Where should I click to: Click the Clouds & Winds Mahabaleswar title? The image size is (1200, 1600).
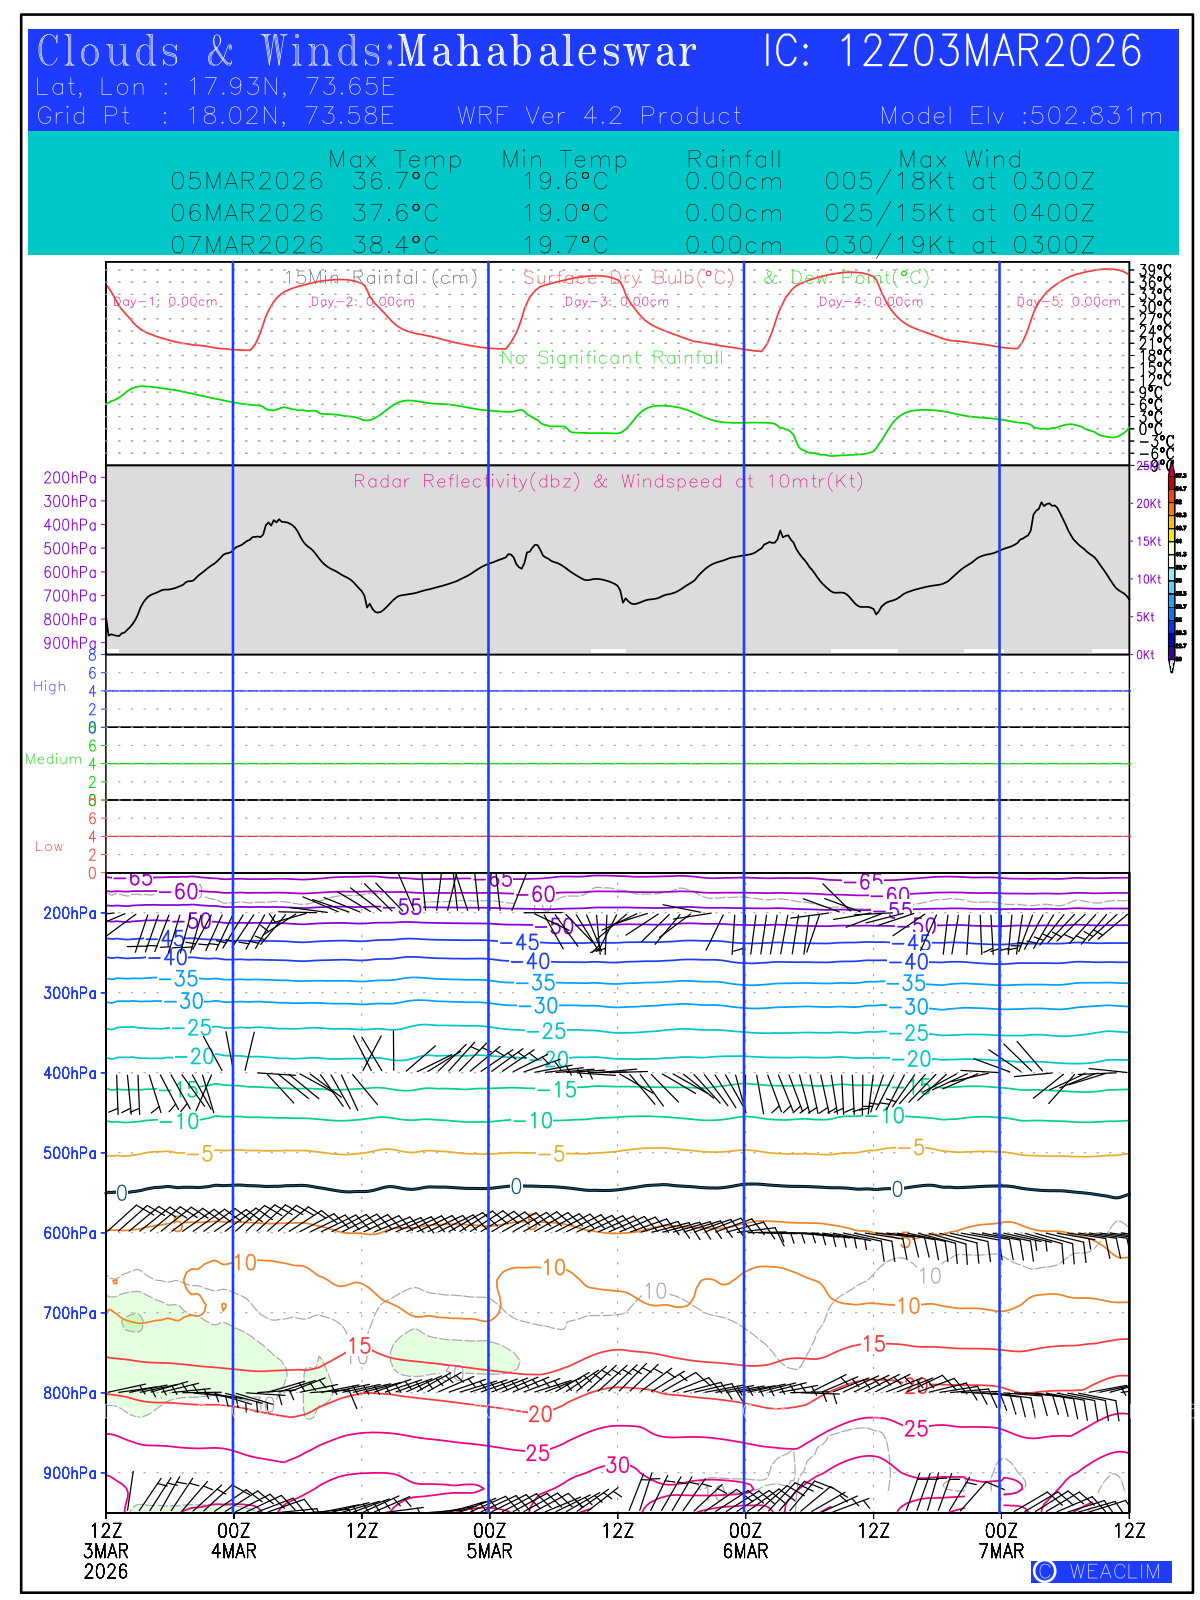point(366,52)
